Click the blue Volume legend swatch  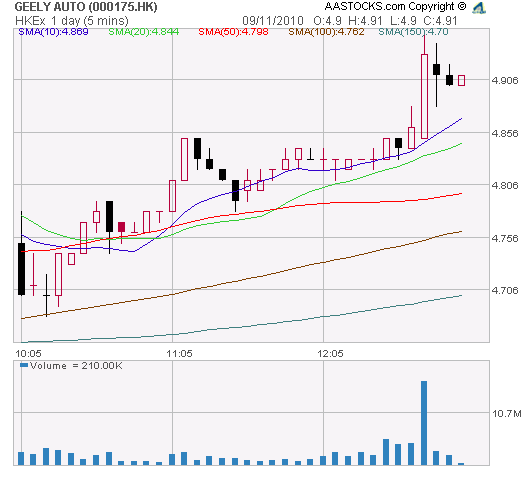(24, 365)
